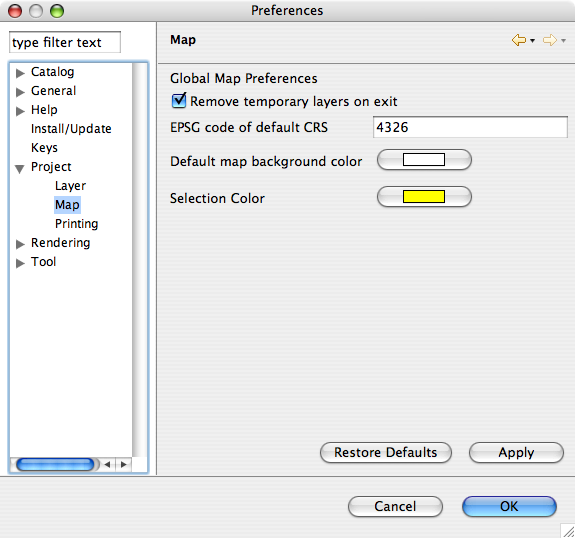This screenshot has width=575, height=538.
Task: Expand the Tool preferences node
Action: (21, 263)
